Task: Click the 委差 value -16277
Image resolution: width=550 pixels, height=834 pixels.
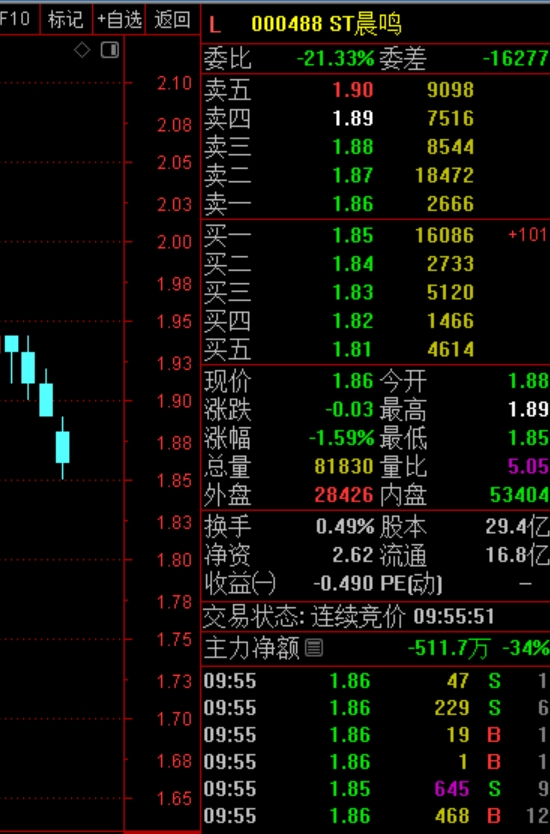Action: pyautogui.click(x=515, y=59)
